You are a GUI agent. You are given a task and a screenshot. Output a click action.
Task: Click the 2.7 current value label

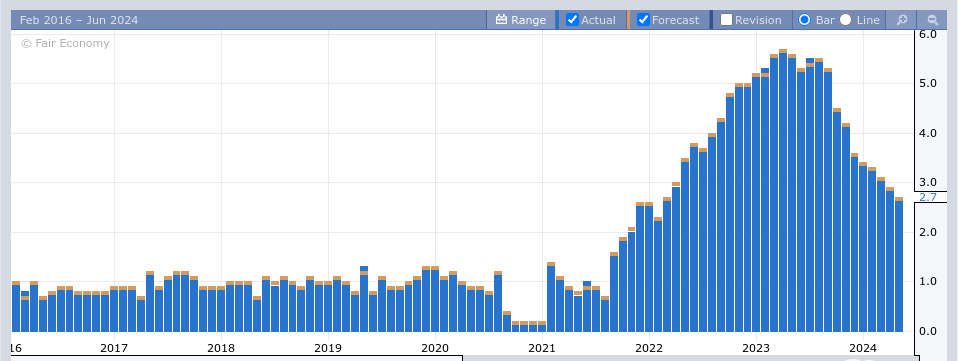pyautogui.click(x=928, y=197)
